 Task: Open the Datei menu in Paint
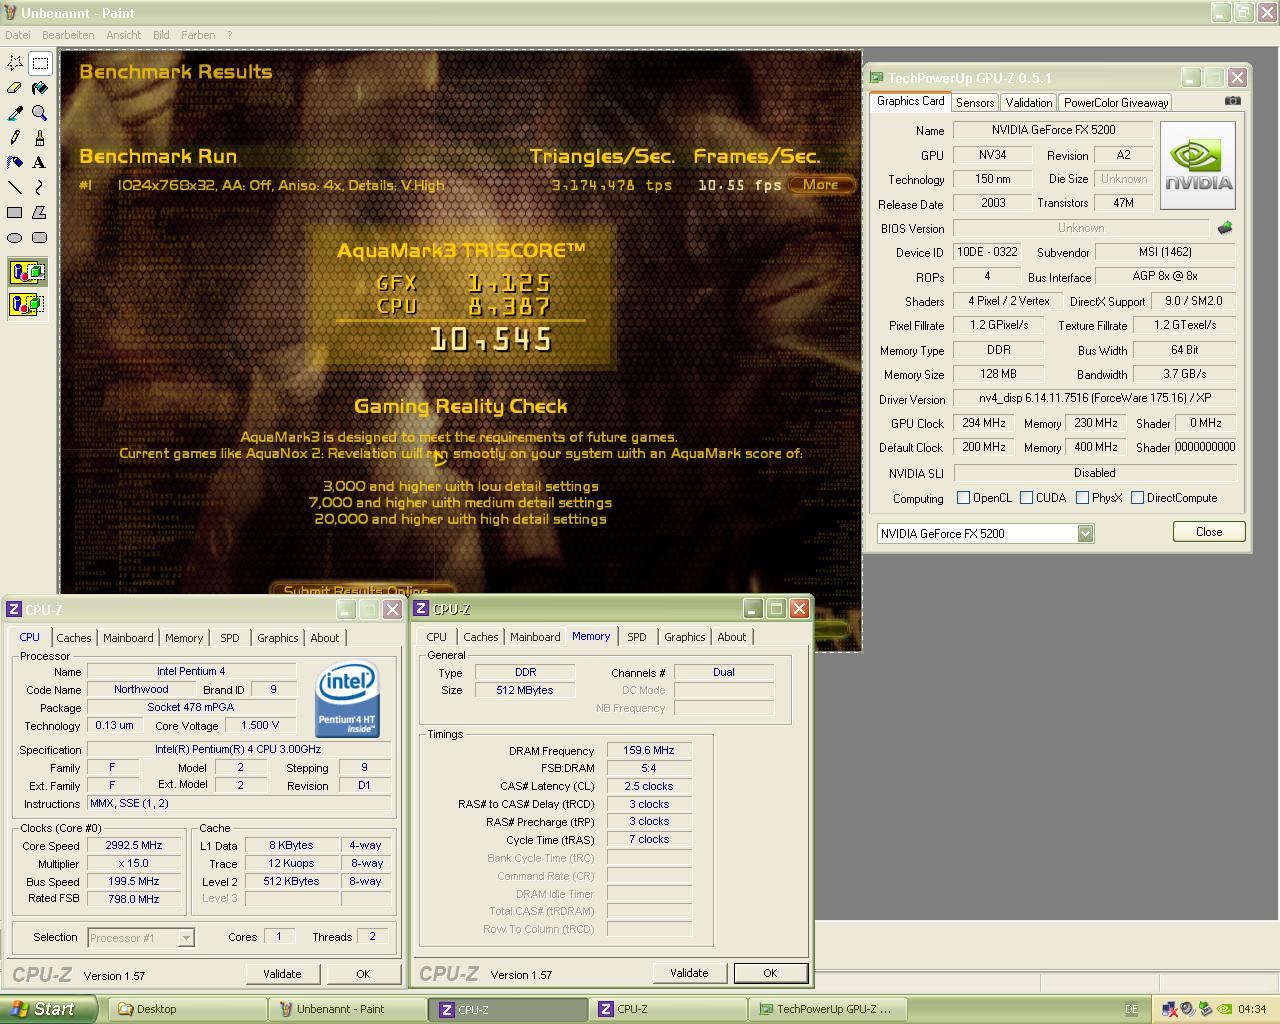click(17, 35)
